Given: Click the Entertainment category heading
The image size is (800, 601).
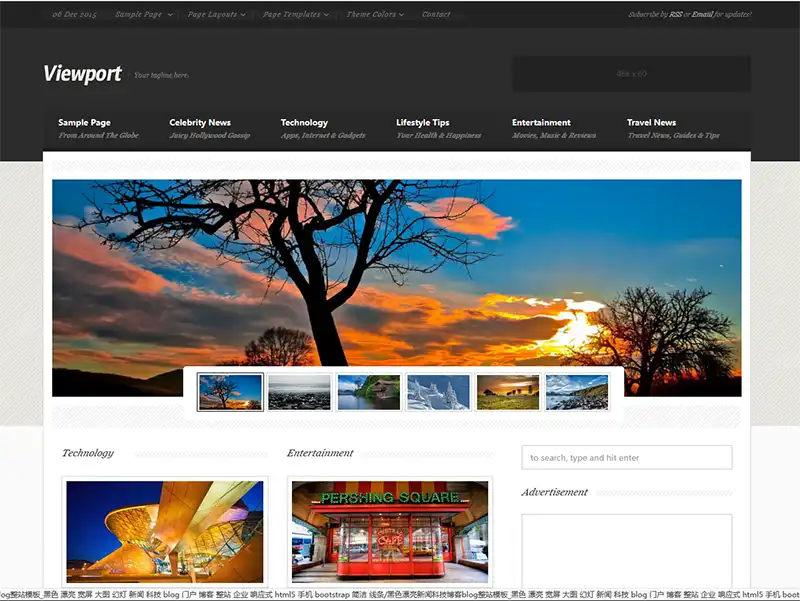Looking at the screenshot, I should tap(320, 453).
